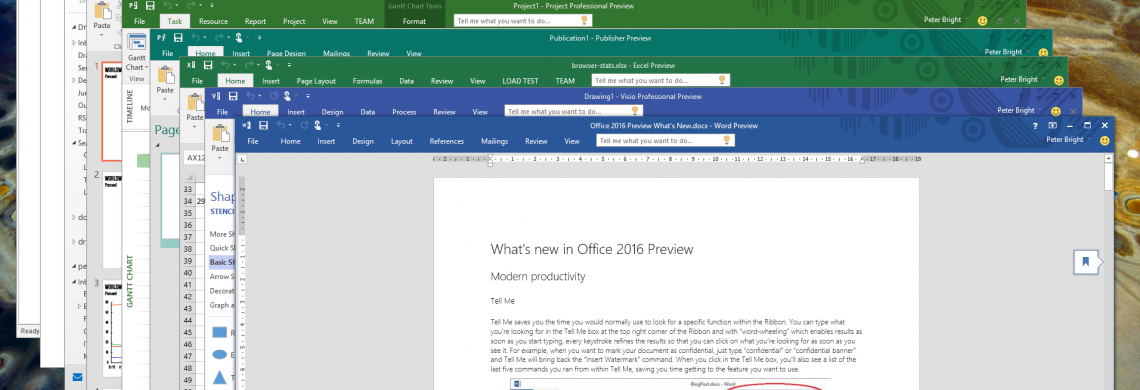Open Word's Customize Quick Access Toolbar arrow
Image resolution: width=1140 pixels, height=390 pixels.
point(337,126)
